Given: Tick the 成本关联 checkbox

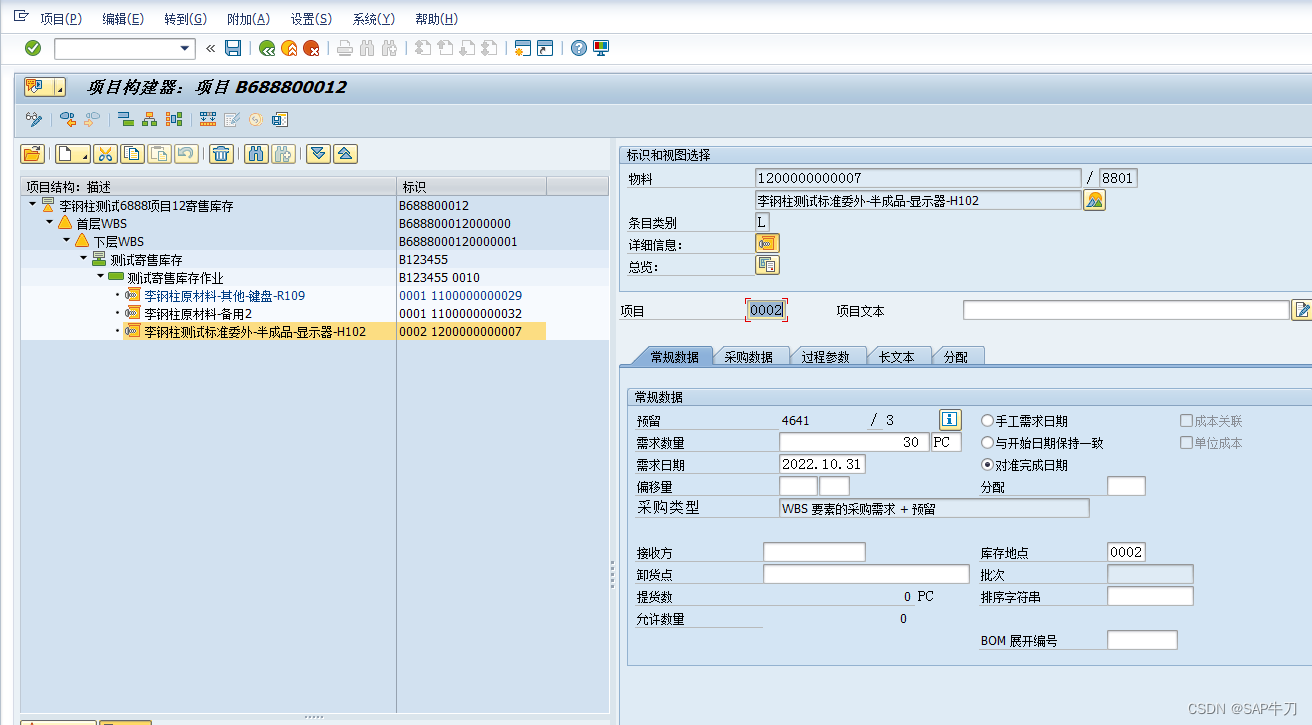Looking at the screenshot, I should pyautogui.click(x=1187, y=421).
